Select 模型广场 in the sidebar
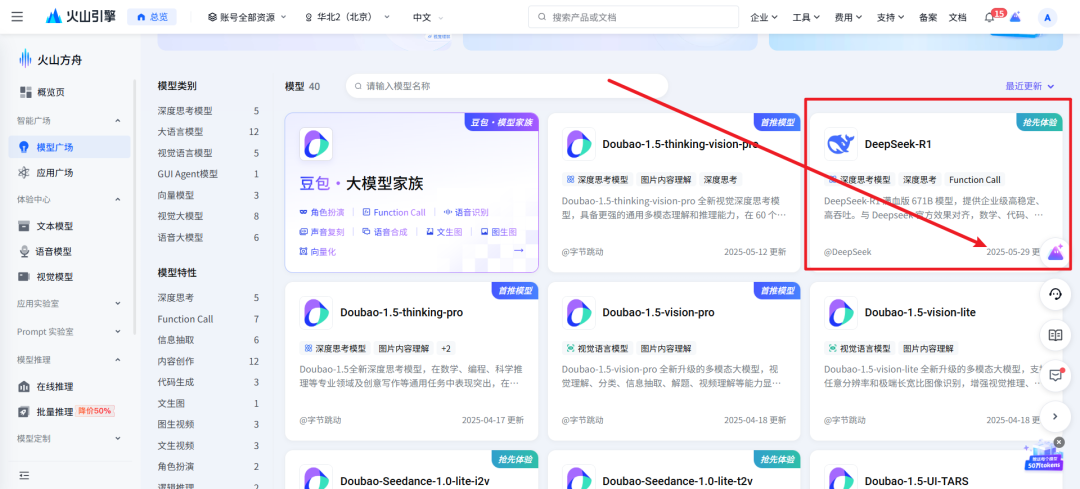Screen dimensions: 1080x489 point(70,147)
